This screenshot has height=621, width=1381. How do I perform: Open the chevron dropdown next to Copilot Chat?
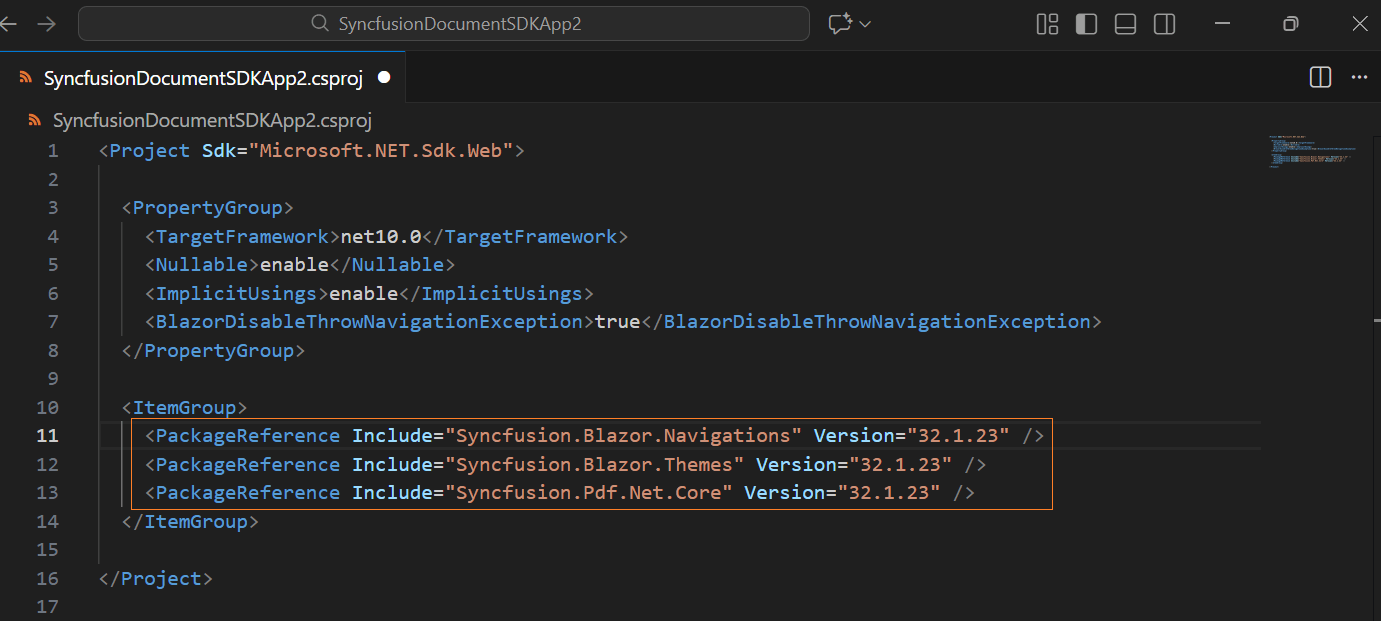(863, 23)
